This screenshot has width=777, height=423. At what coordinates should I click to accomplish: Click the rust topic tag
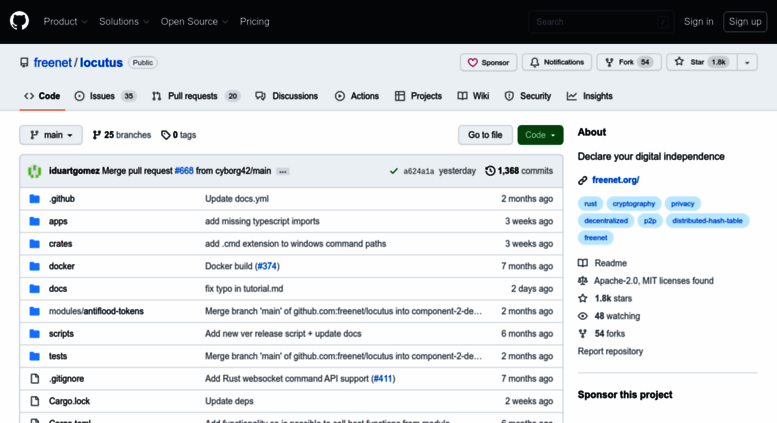(590, 204)
